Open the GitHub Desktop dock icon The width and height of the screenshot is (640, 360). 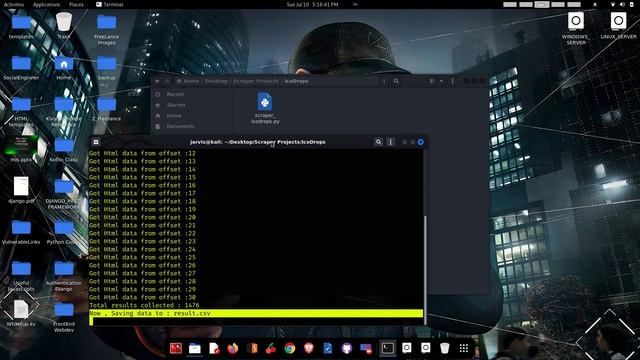click(x=347, y=348)
